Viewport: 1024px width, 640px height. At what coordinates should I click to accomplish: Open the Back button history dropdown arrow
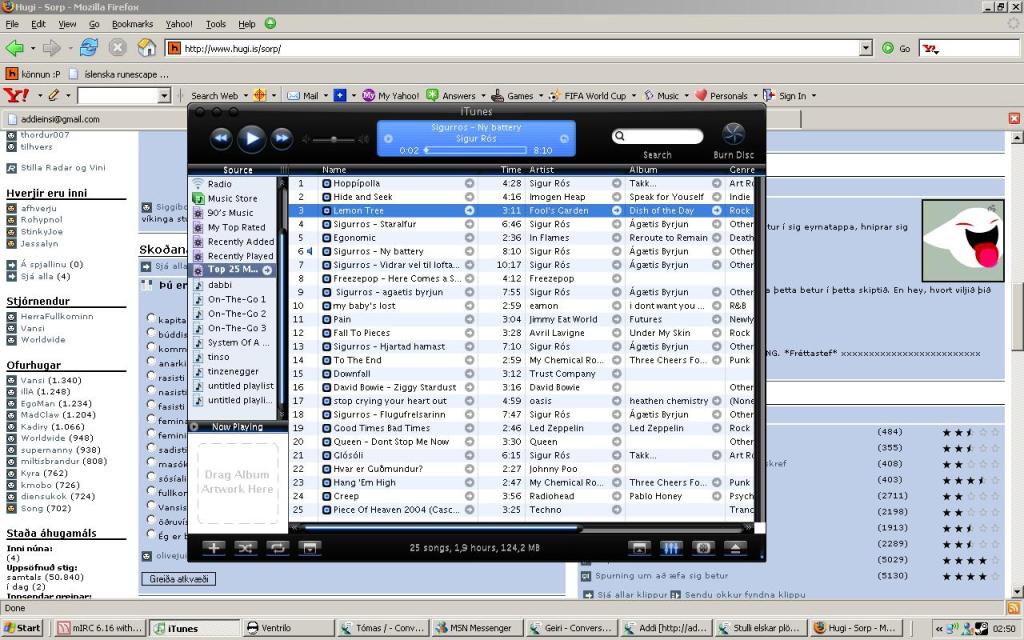(32, 48)
